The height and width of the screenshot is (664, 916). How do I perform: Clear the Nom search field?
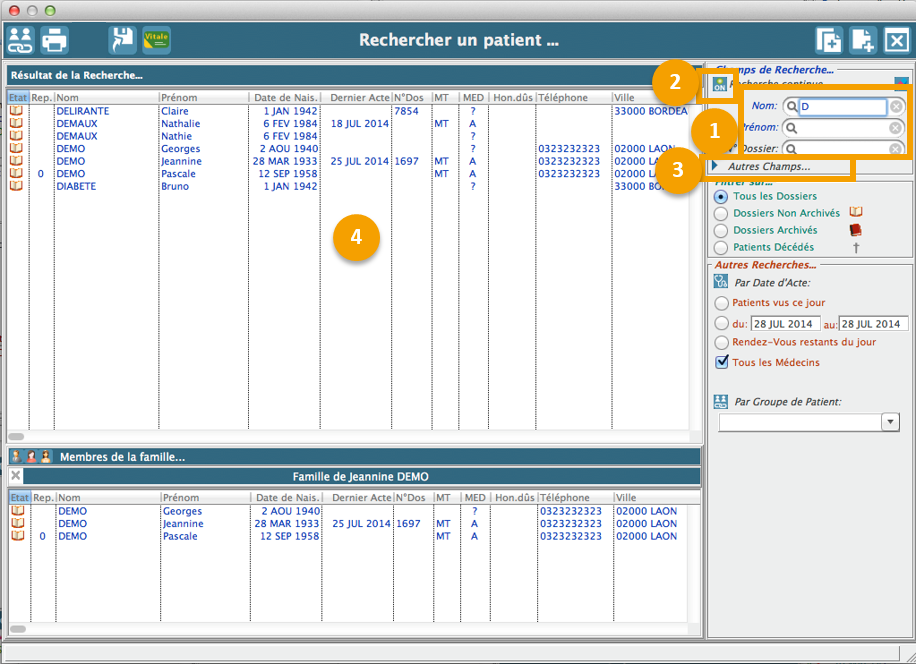click(x=896, y=107)
